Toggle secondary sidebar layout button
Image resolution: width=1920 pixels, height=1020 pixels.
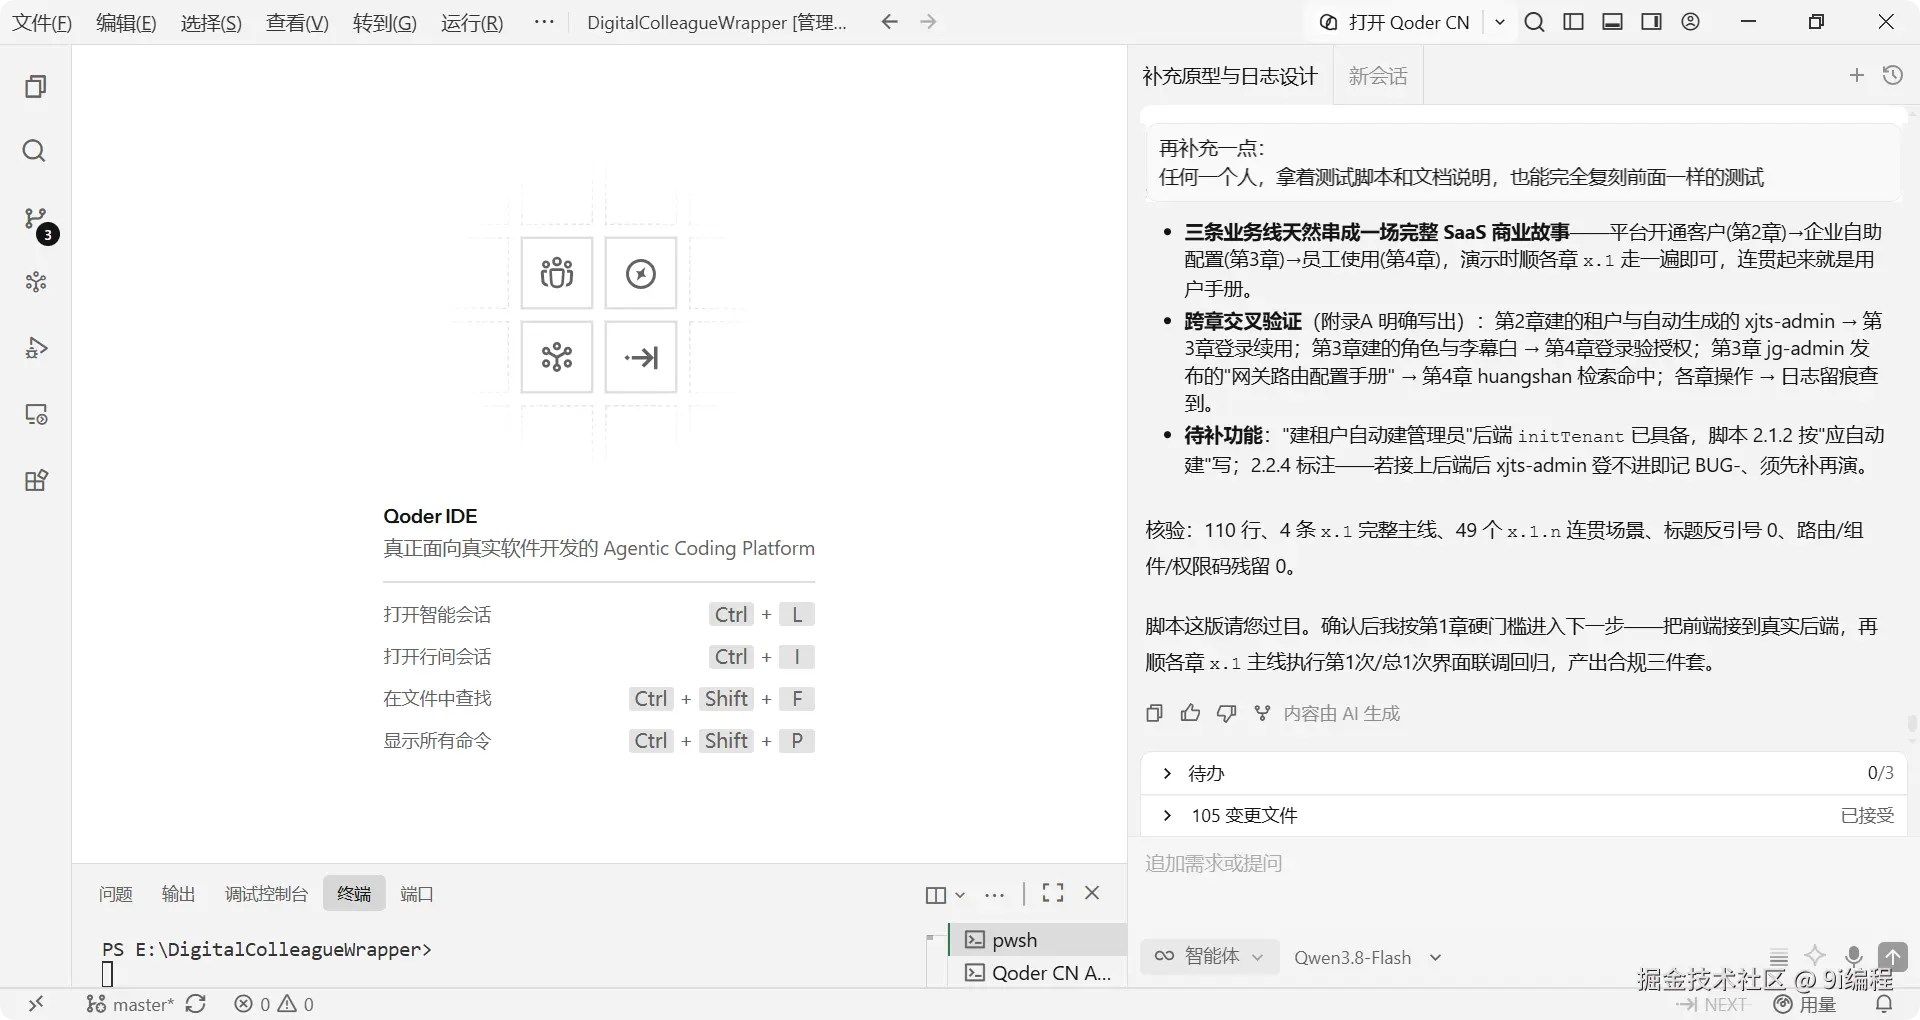1652,22
